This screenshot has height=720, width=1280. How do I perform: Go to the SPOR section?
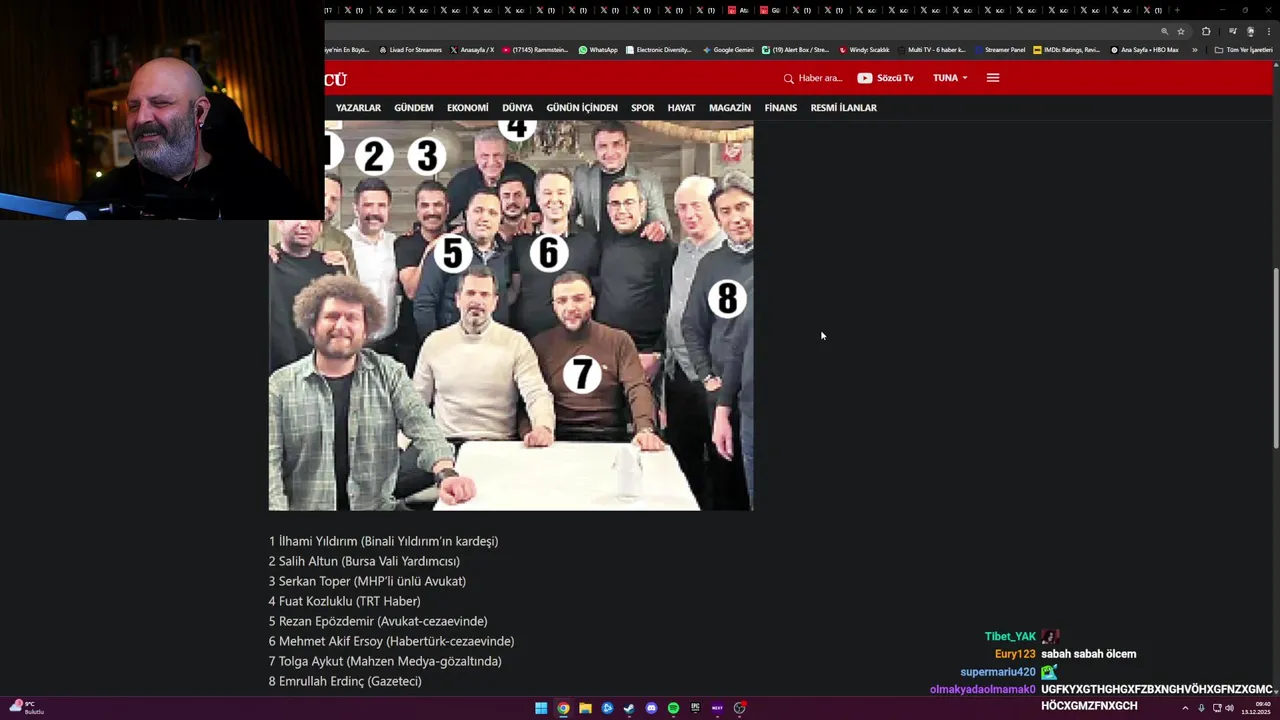click(643, 108)
